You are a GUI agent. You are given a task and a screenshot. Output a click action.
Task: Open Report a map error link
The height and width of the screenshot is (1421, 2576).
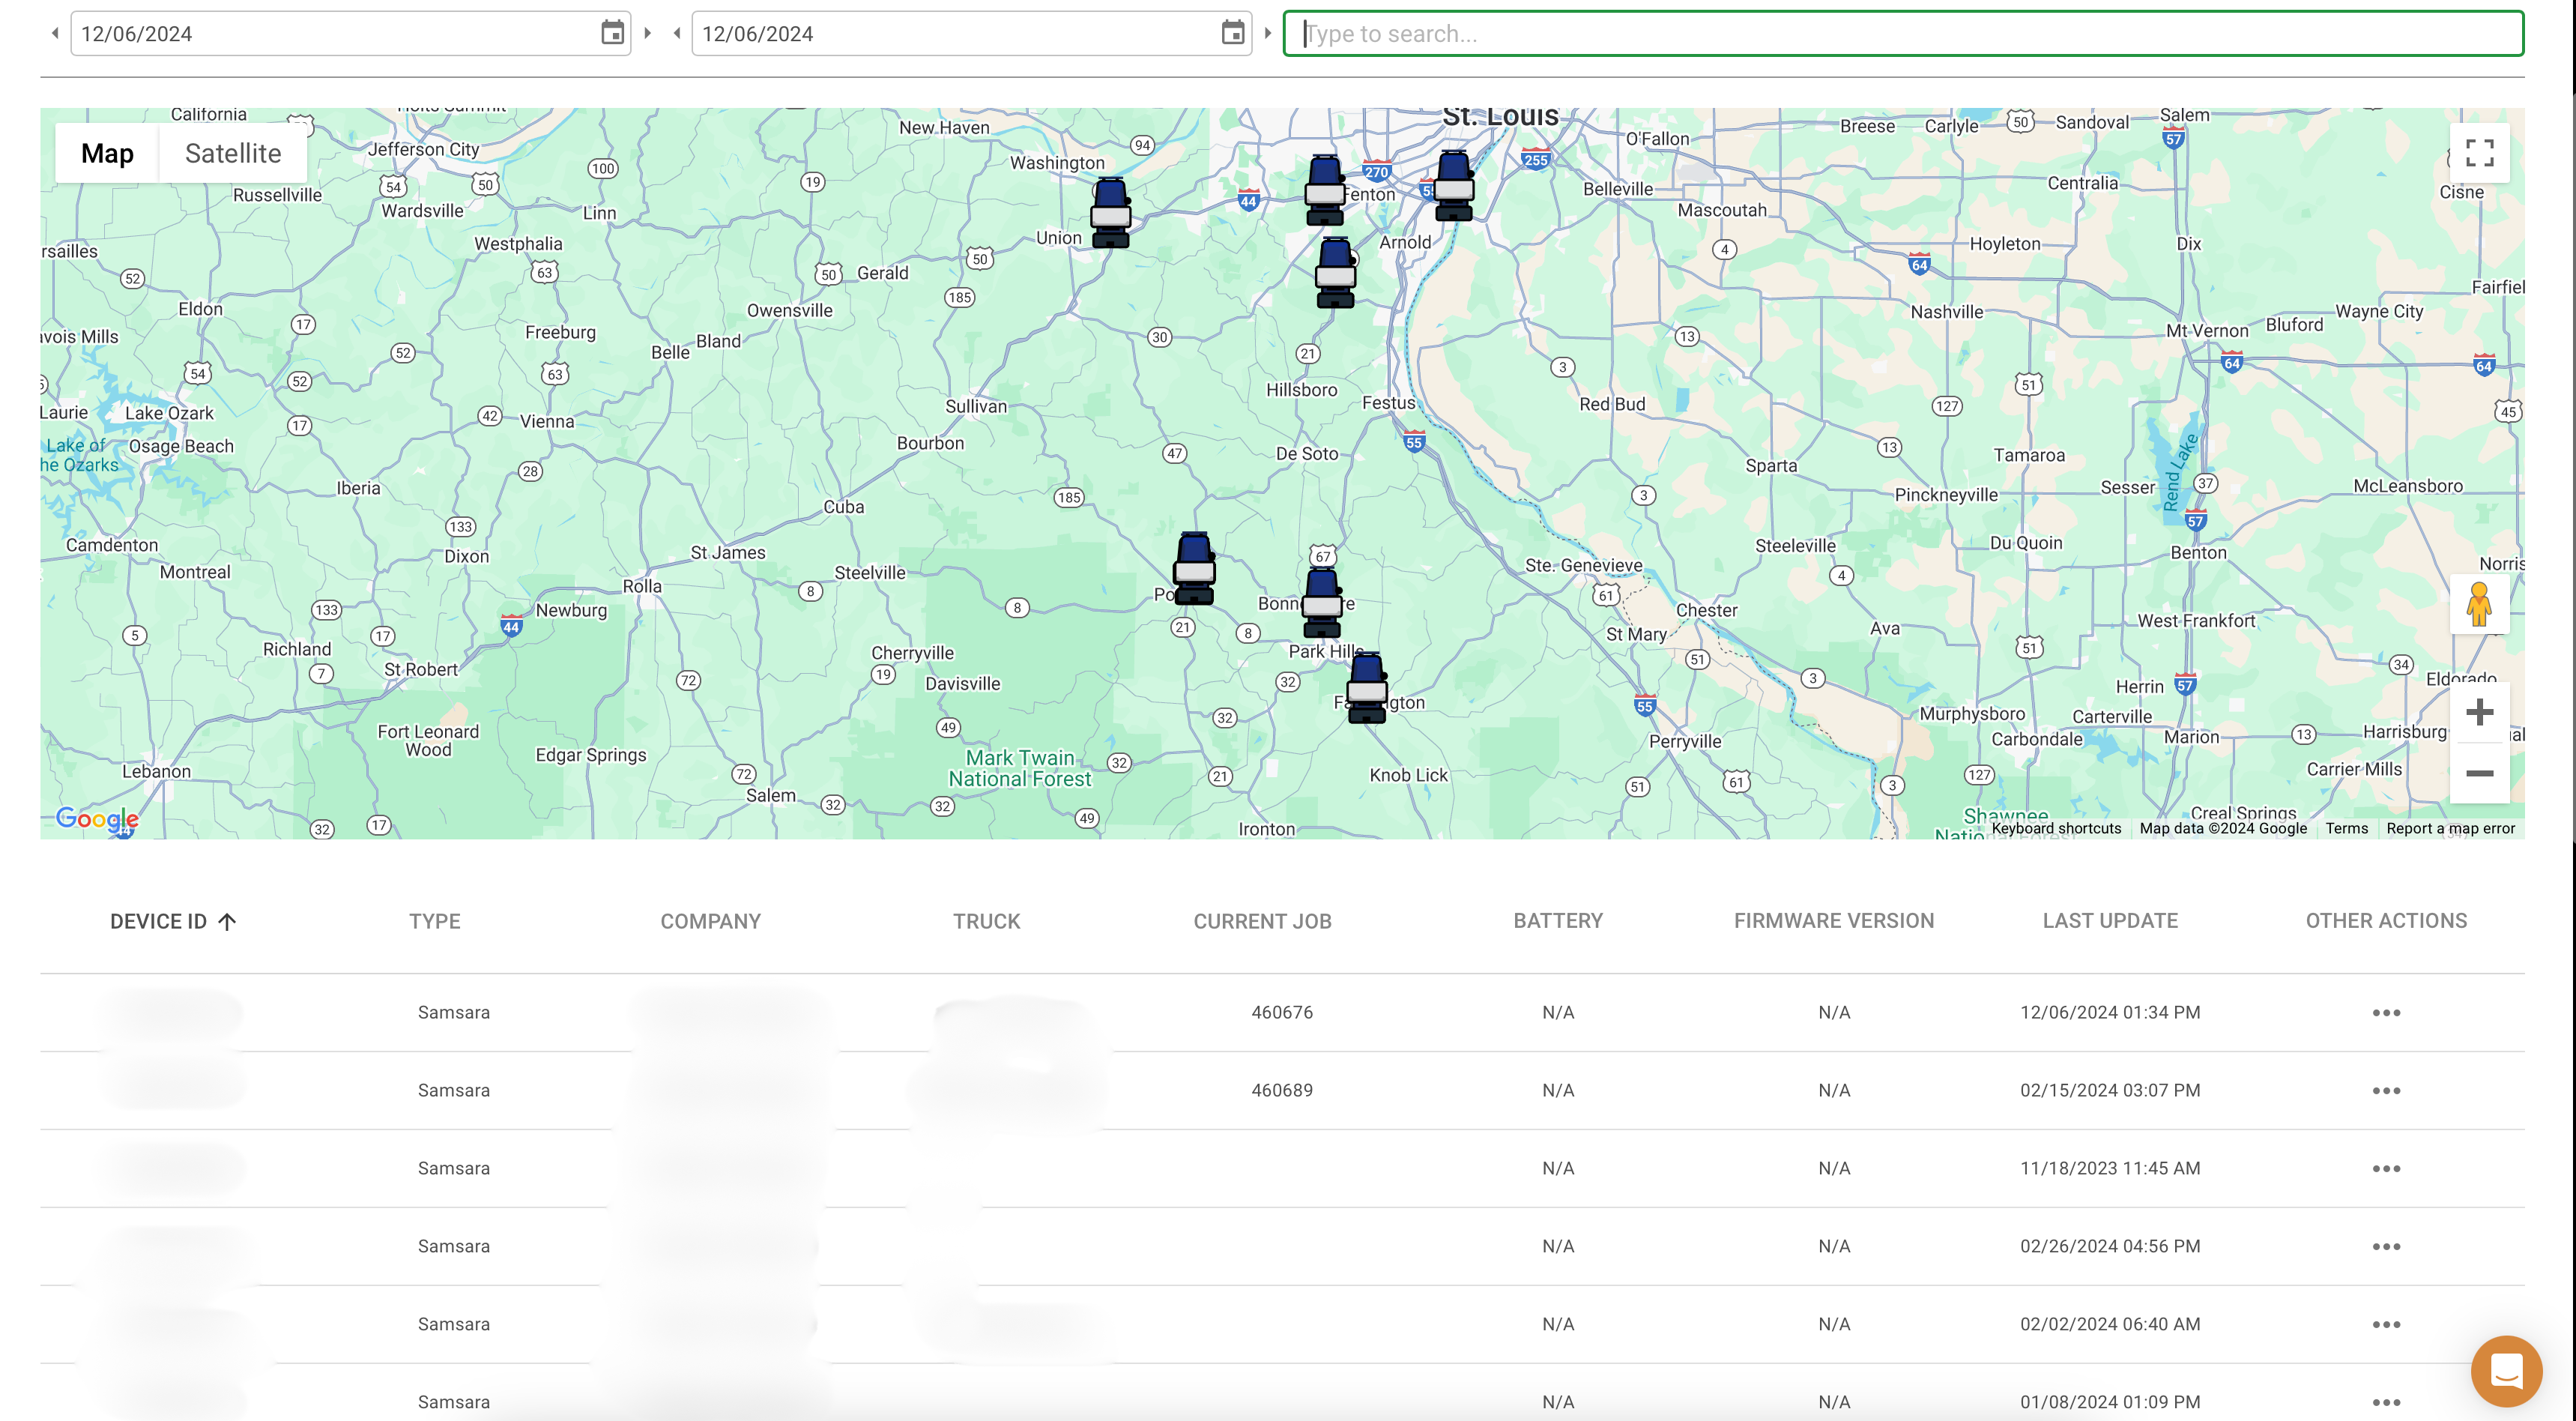click(2450, 828)
